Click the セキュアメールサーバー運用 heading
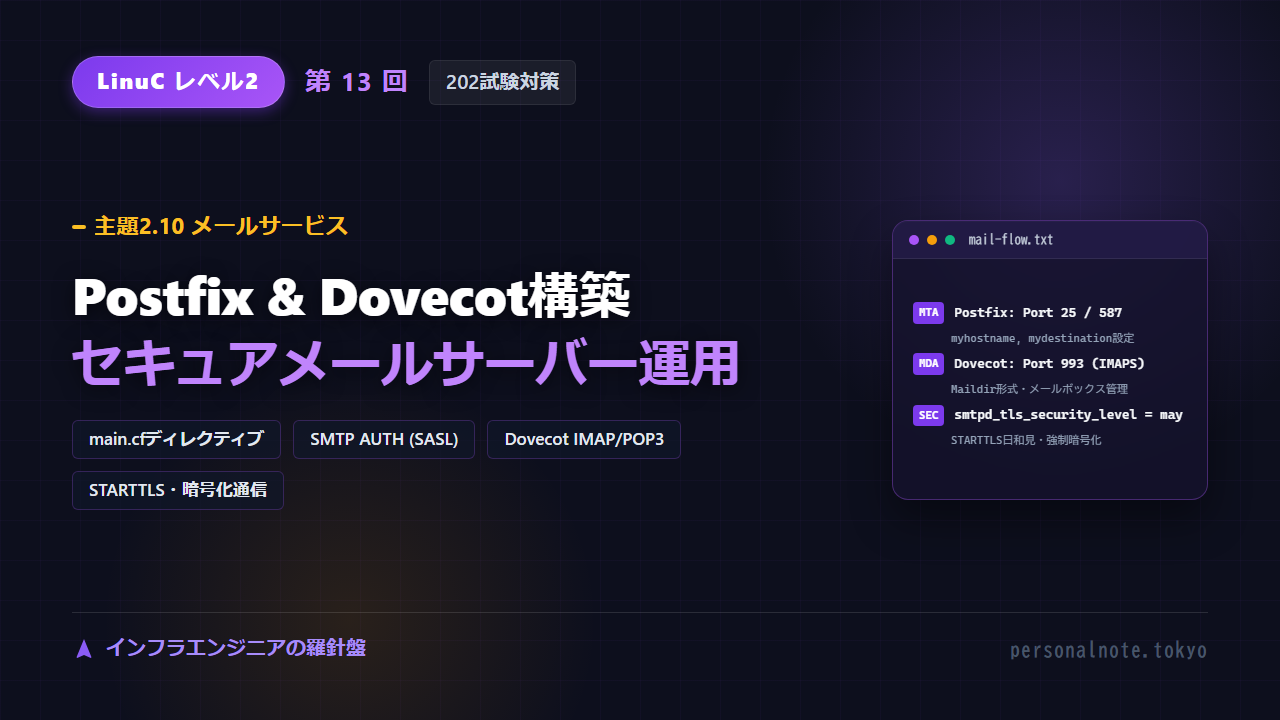 click(x=405, y=363)
